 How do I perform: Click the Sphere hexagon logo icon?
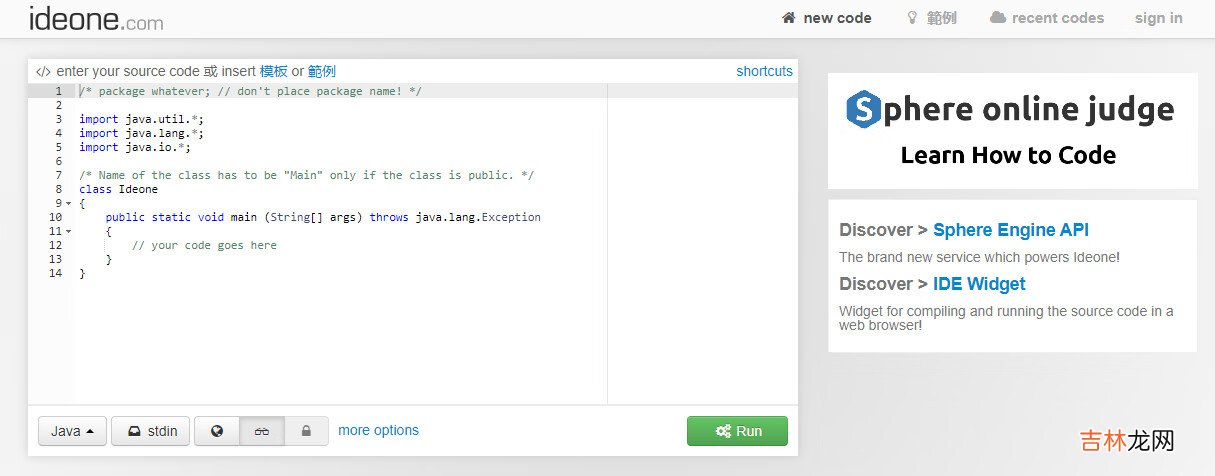tap(863, 109)
